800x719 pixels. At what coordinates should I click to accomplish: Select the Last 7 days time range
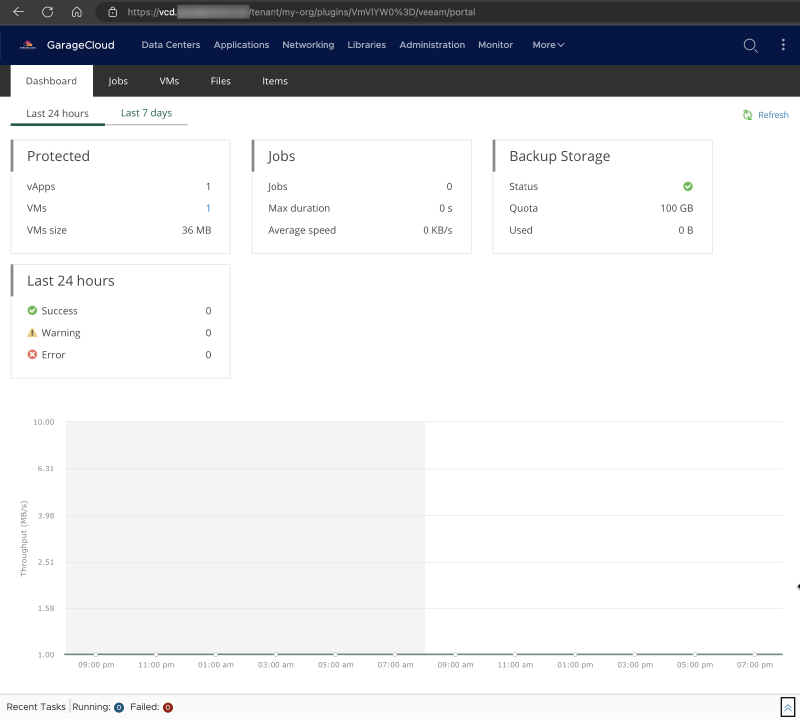(x=146, y=113)
